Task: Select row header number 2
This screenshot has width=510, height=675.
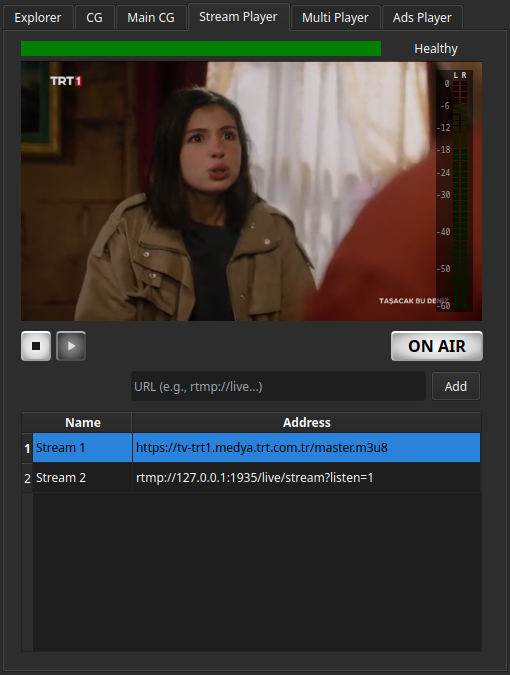Action: [27, 478]
